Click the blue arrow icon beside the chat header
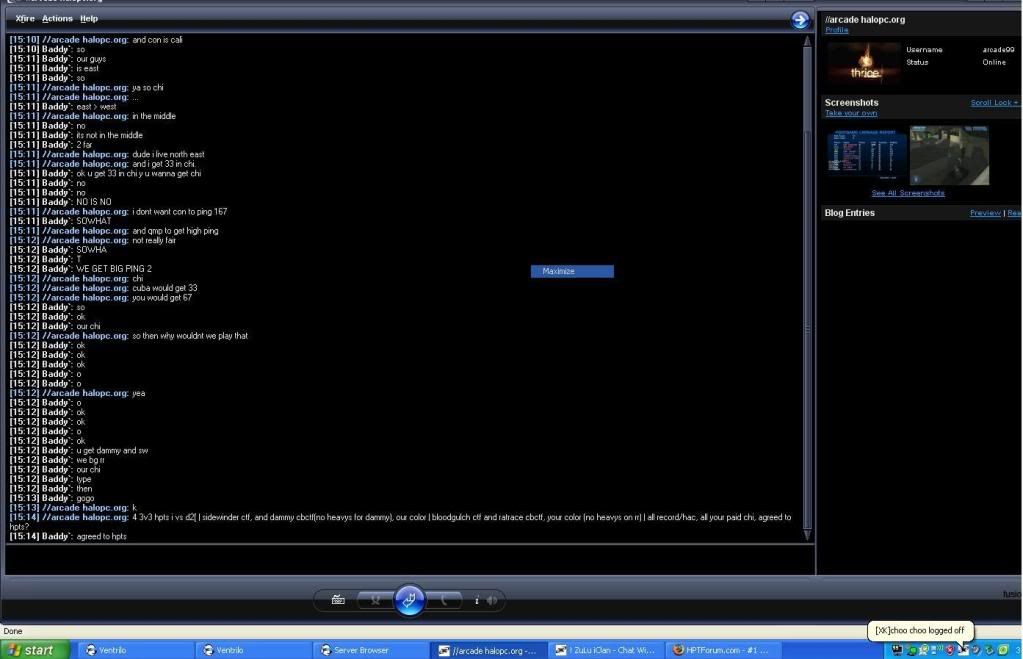 tap(799, 19)
